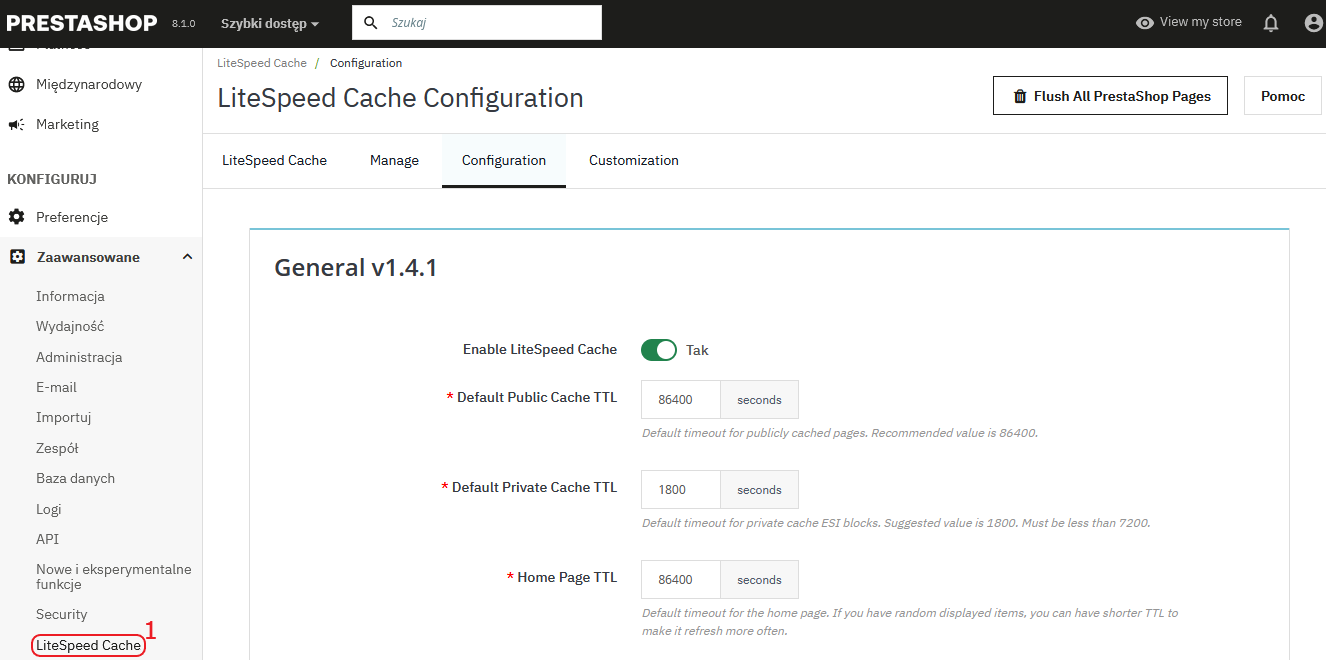
Task: Click the search magnifier icon
Action: click(x=371, y=23)
